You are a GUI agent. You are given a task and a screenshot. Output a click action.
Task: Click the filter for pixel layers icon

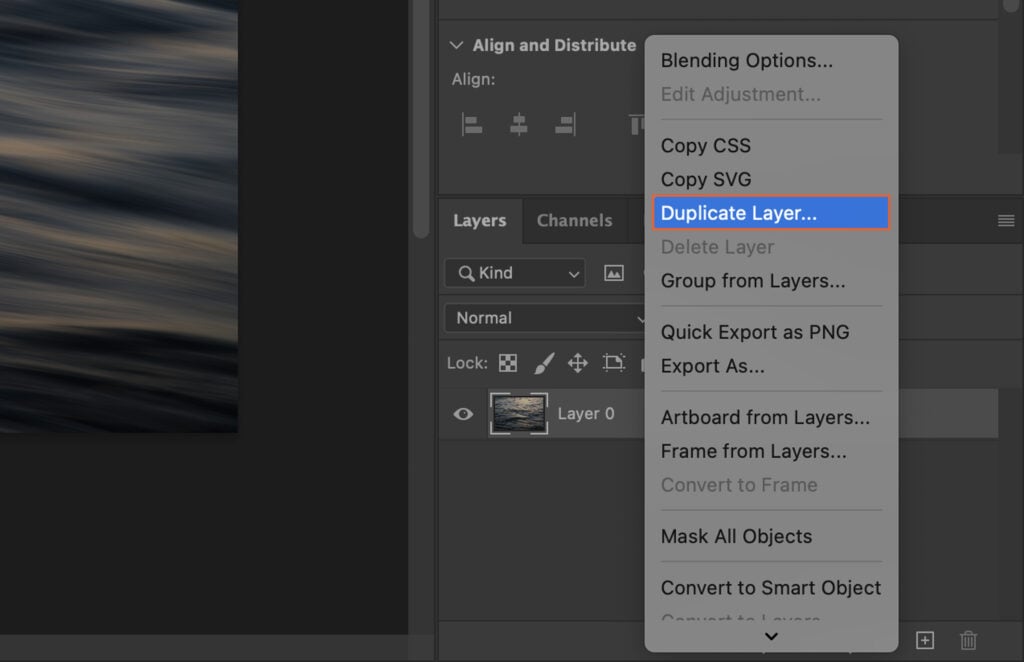click(x=614, y=272)
